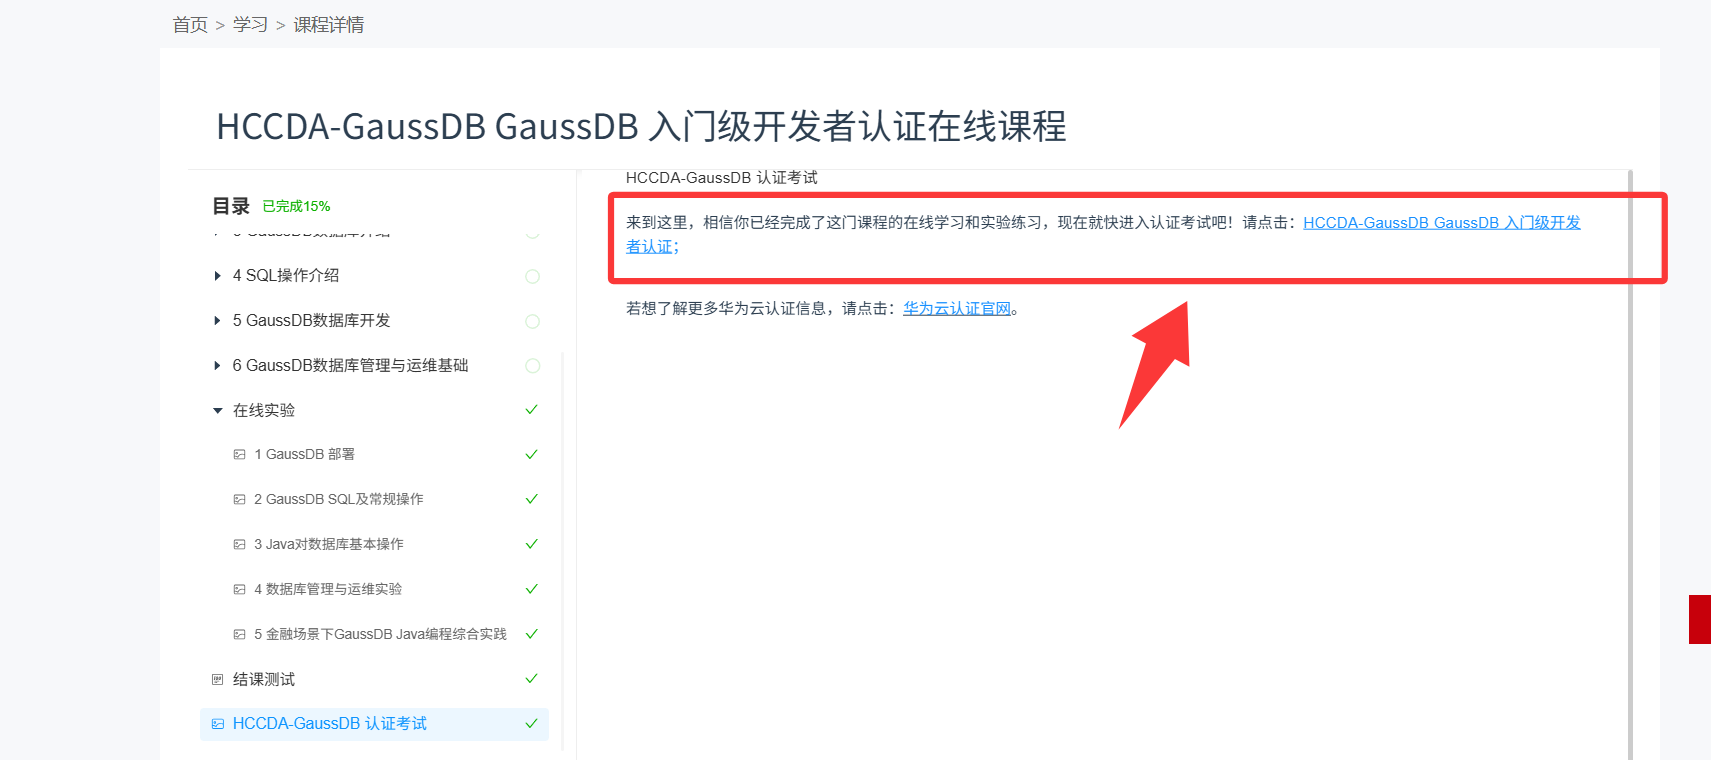Click green checkmark for 1 GaussDB 部署
This screenshot has width=1711, height=760.
[x=532, y=455]
